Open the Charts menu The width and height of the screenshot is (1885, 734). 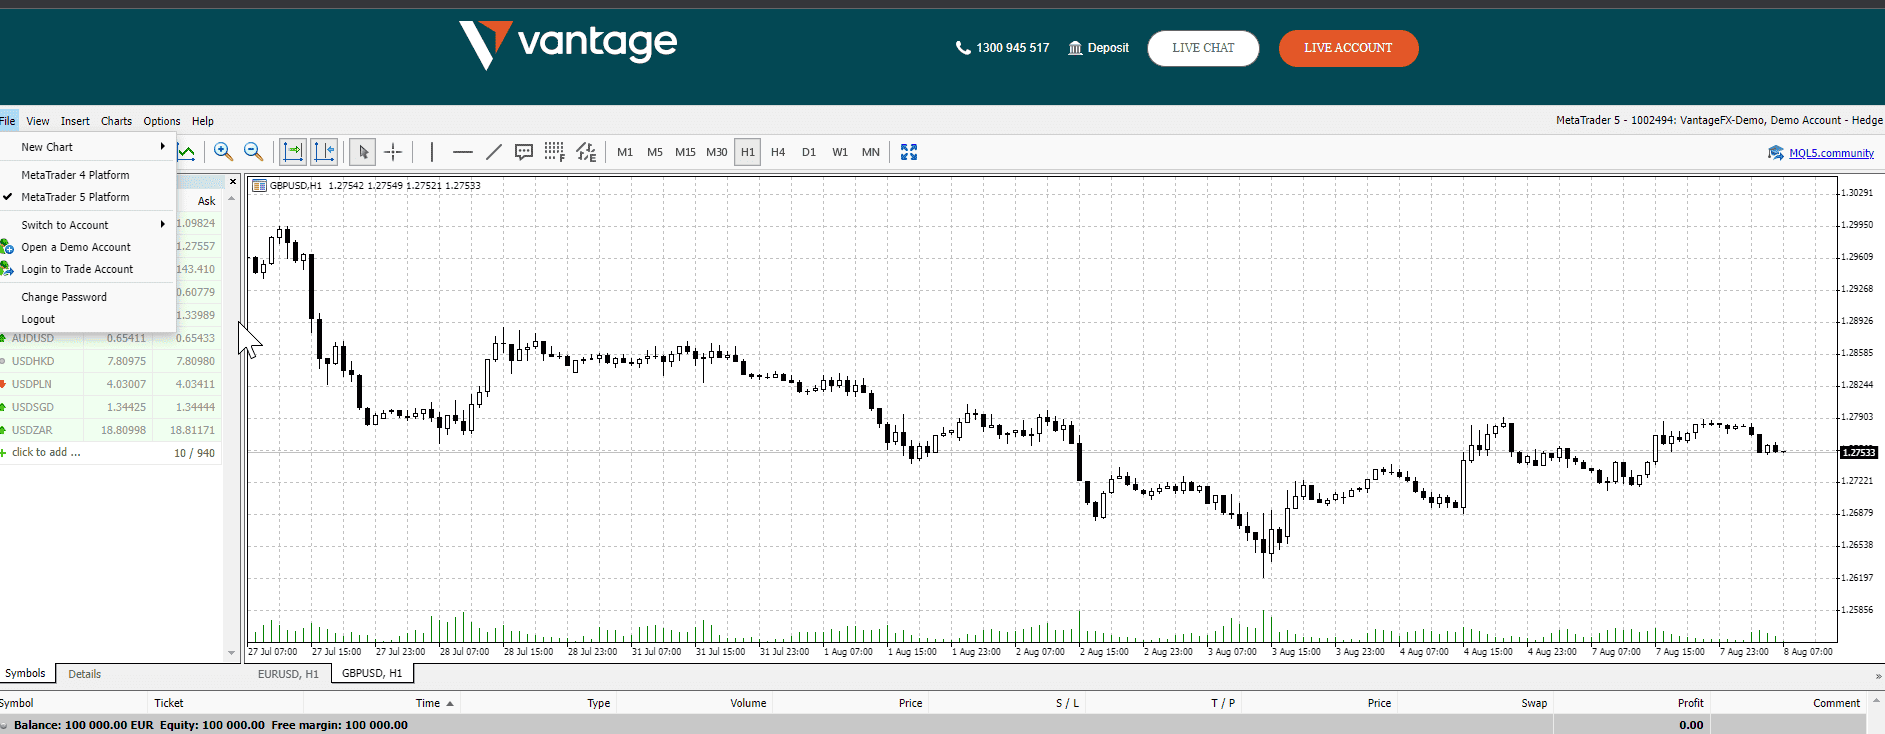(116, 121)
